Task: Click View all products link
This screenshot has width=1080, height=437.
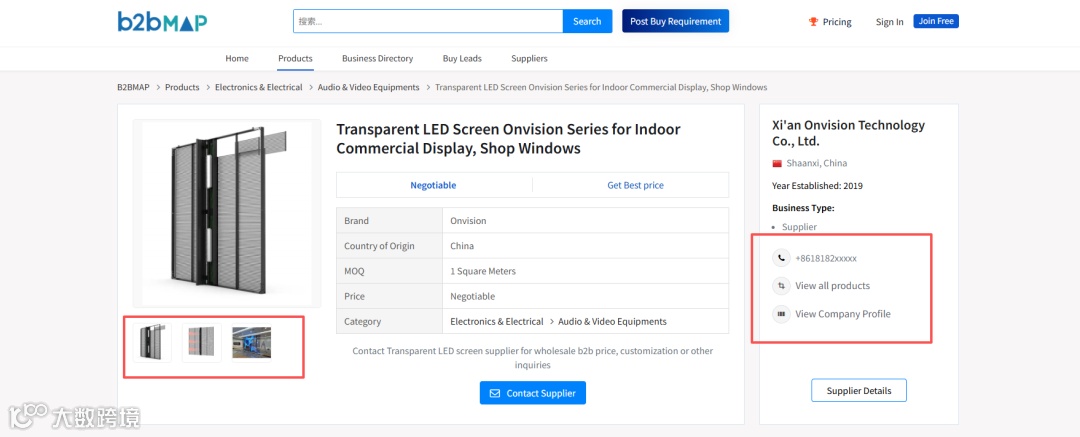Action: coord(833,285)
